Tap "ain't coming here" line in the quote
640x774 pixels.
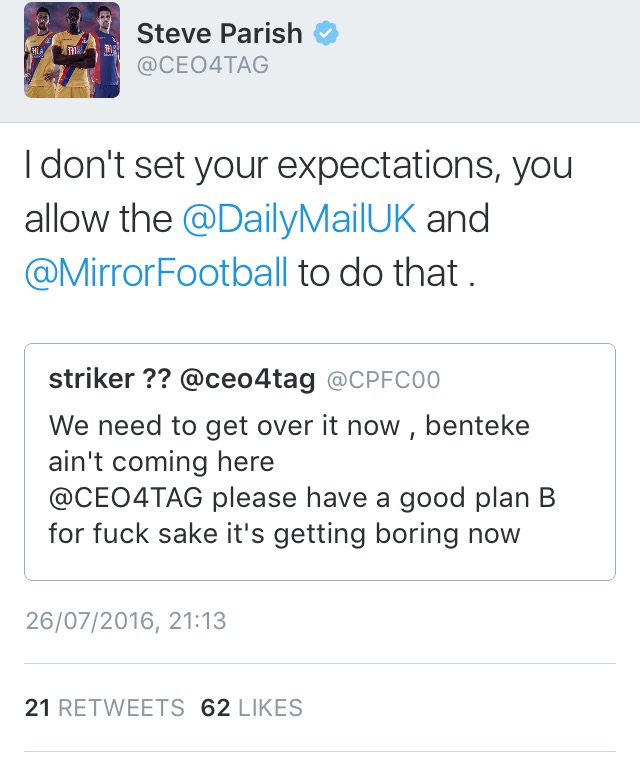point(160,462)
